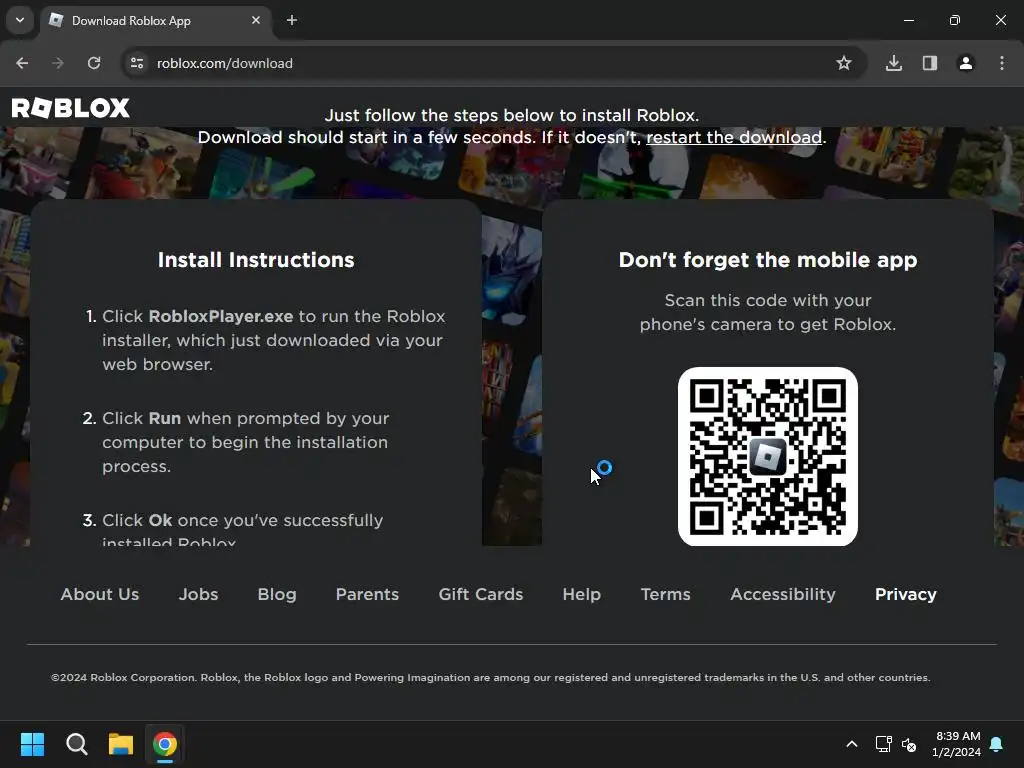
Task: Click the Roblox logo in page header
Action: click(71, 108)
